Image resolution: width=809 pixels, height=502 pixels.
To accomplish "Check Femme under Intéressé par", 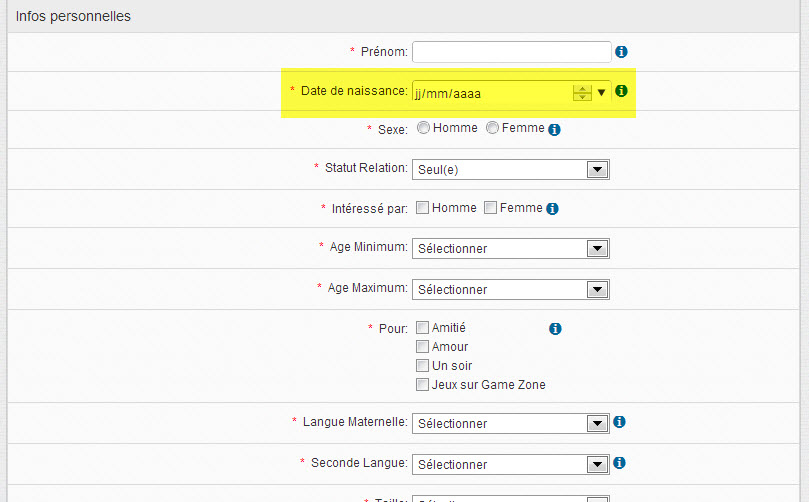I will tap(490, 208).
